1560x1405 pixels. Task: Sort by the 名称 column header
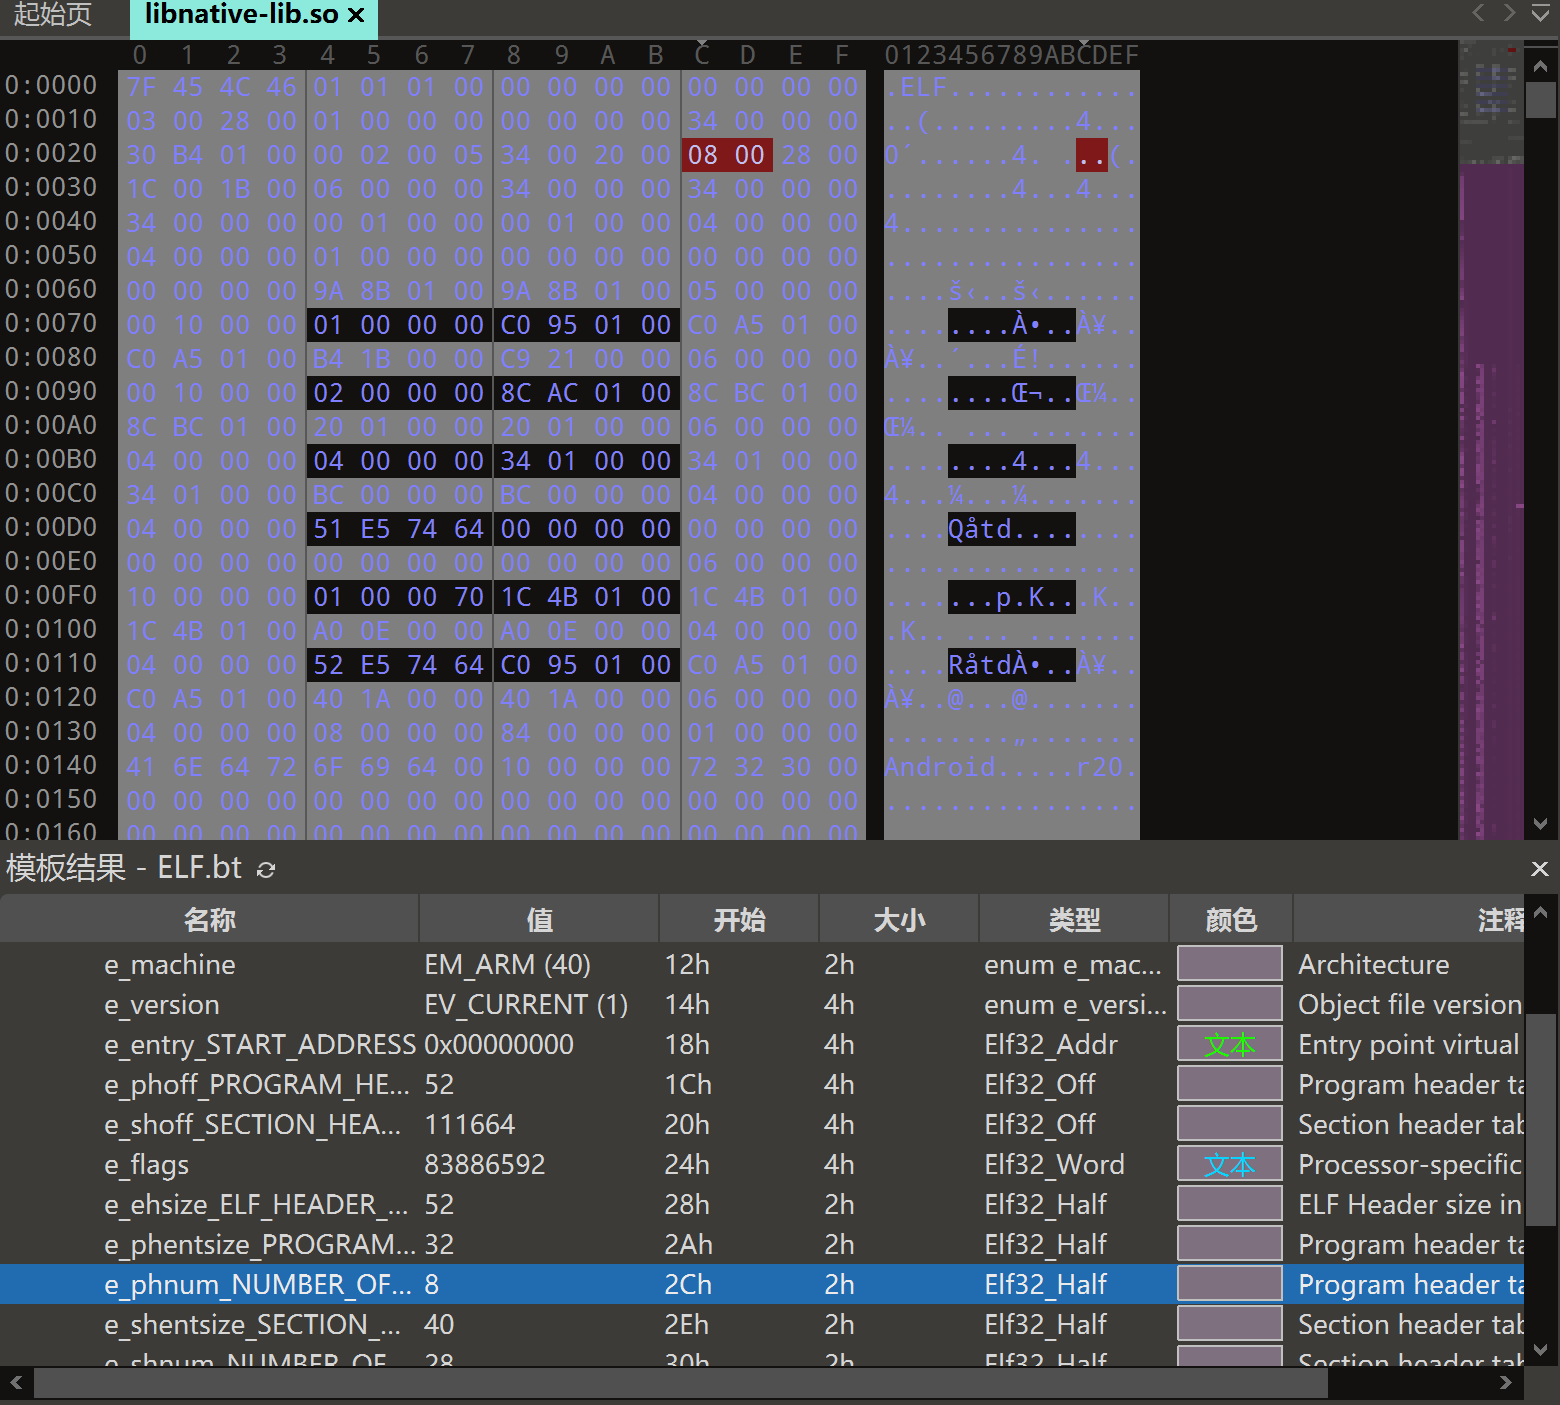pyautogui.click(x=209, y=920)
